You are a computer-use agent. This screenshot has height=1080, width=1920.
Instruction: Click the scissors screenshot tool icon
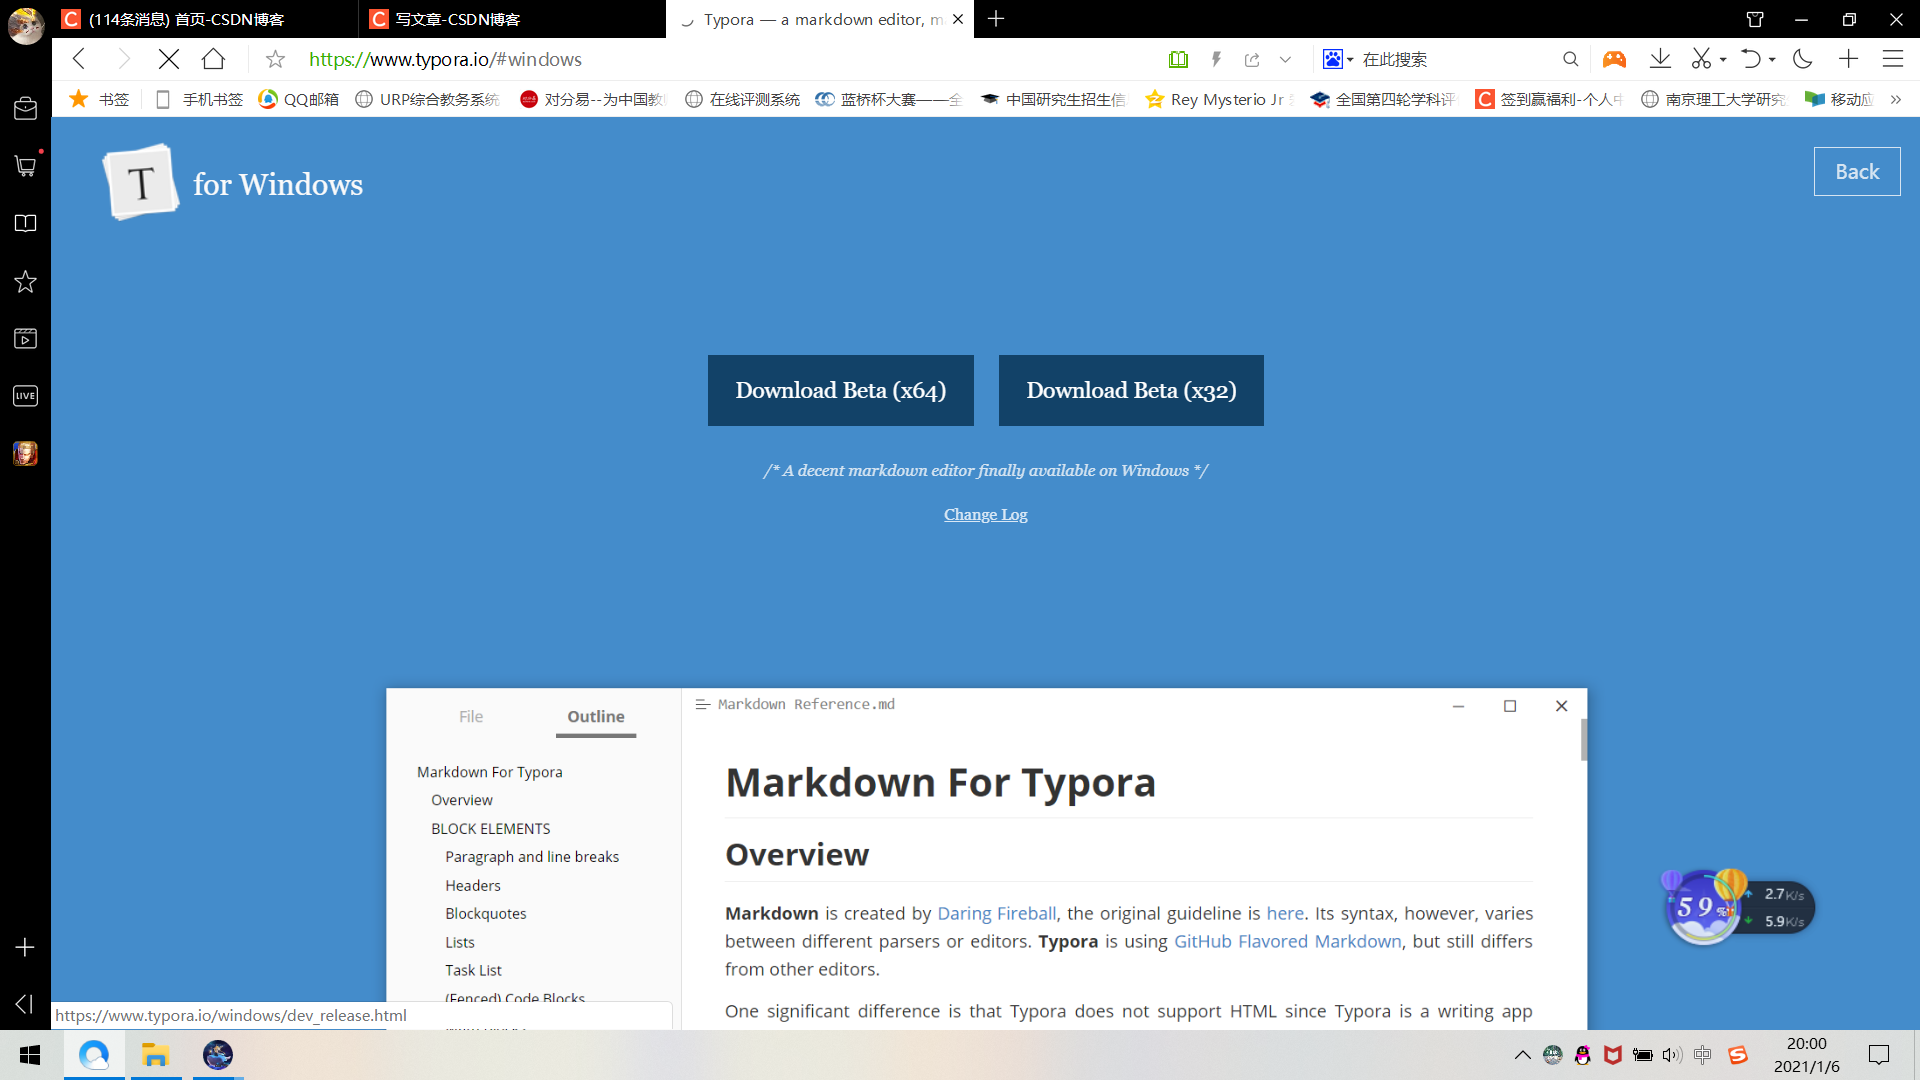[x=1700, y=60]
